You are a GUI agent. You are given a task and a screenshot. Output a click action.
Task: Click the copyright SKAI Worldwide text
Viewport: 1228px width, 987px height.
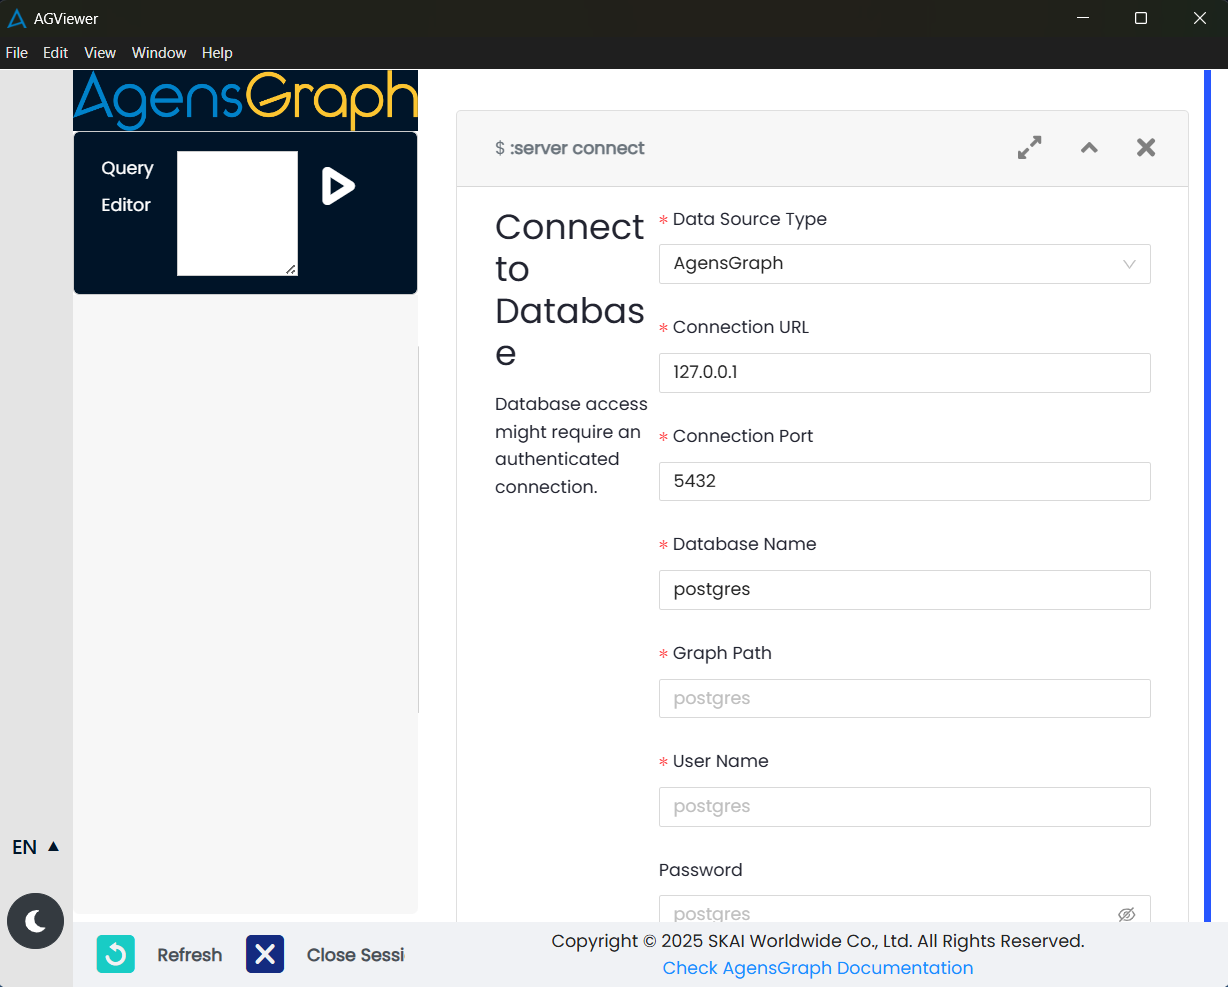(818, 941)
